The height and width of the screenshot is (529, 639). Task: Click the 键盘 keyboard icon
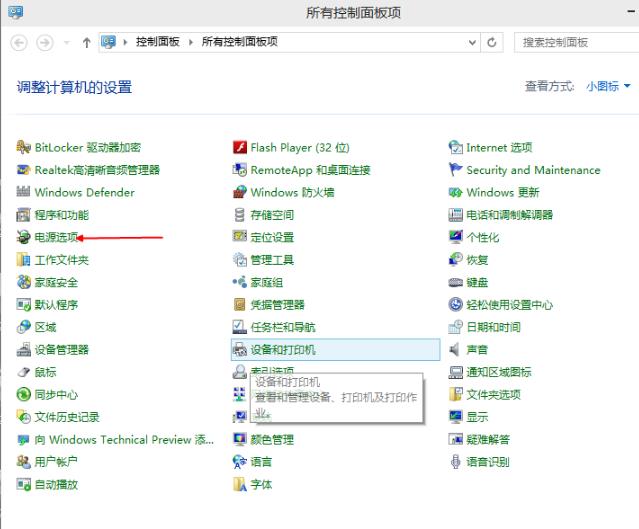[456, 283]
